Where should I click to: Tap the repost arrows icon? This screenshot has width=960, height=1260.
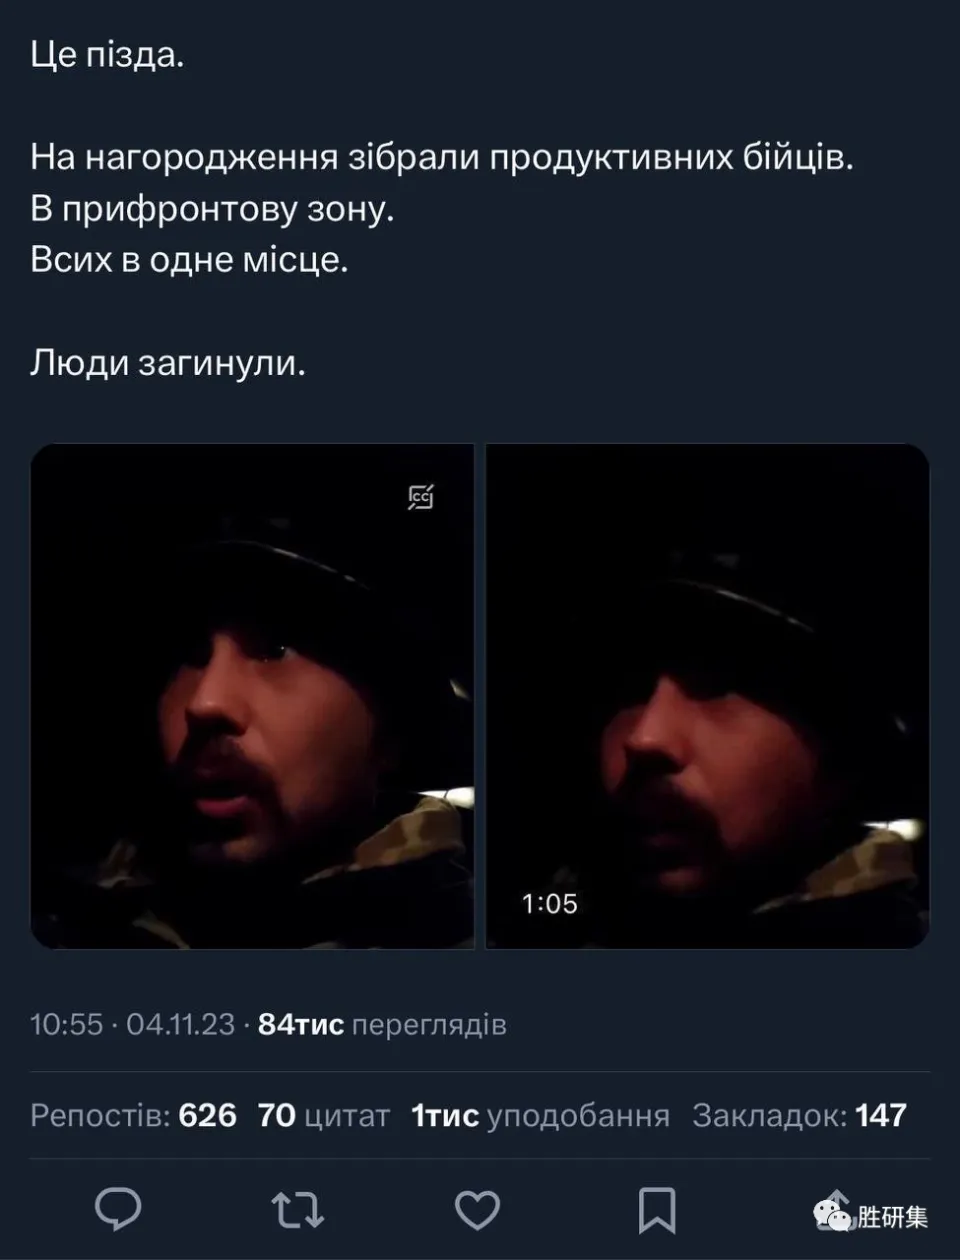[298, 1209]
